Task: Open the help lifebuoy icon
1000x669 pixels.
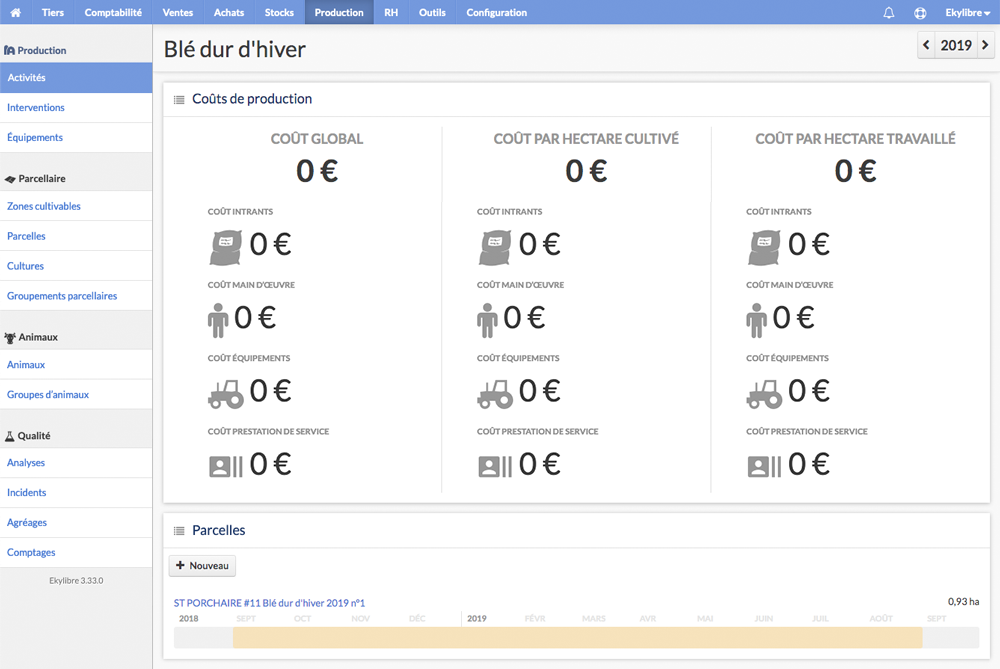Action: pos(920,12)
